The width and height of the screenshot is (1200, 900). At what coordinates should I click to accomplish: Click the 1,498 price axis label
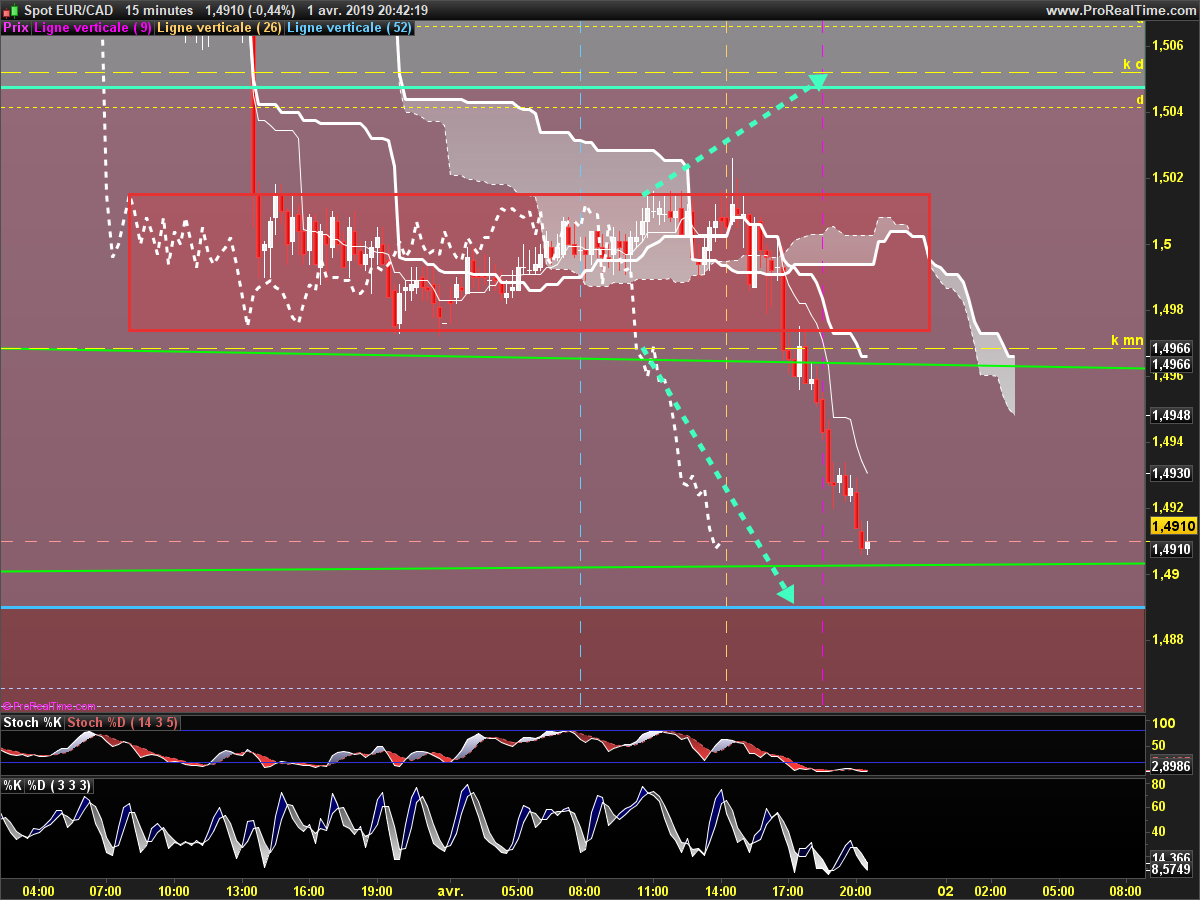pyautogui.click(x=1169, y=309)
